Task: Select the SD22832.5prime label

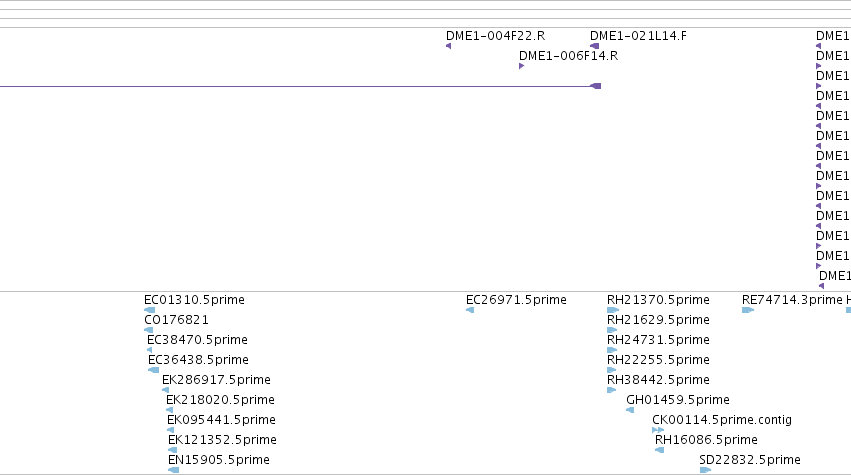Action: point(750,460)
